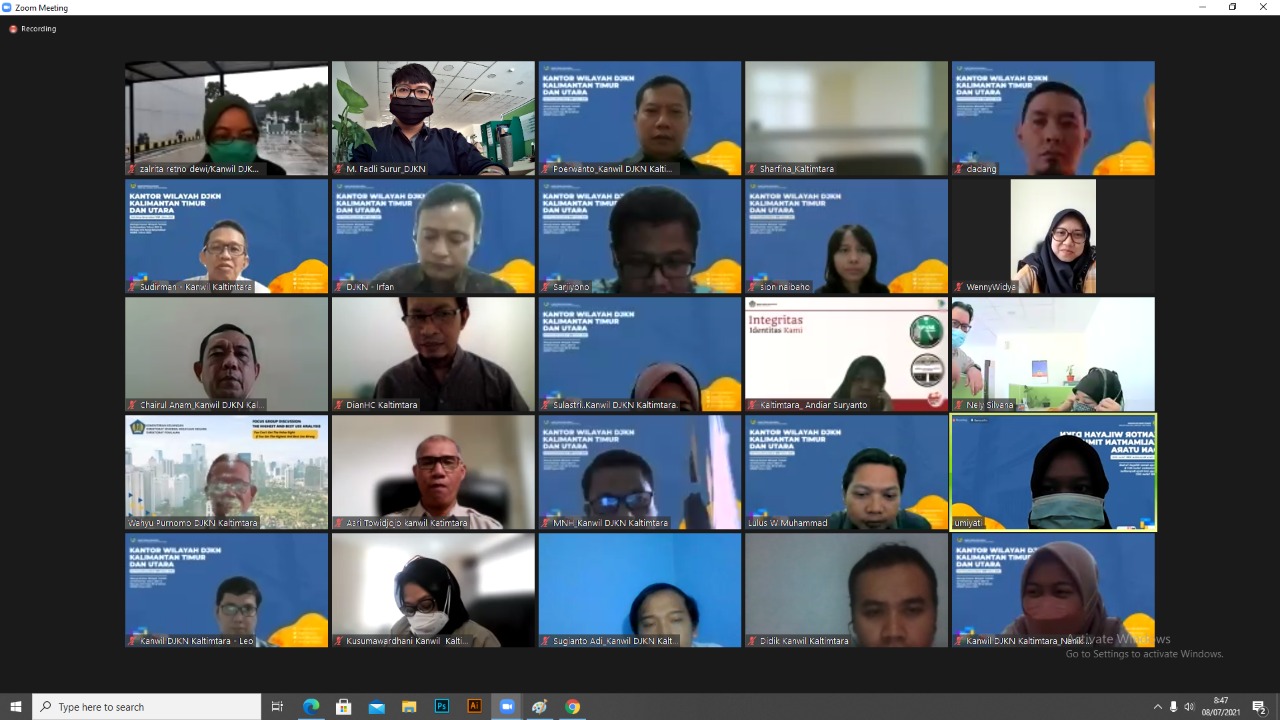The width and height of the screenshot is (1280, 720).
Task: Click the Task View icon
Action: (x=278, y=706)
